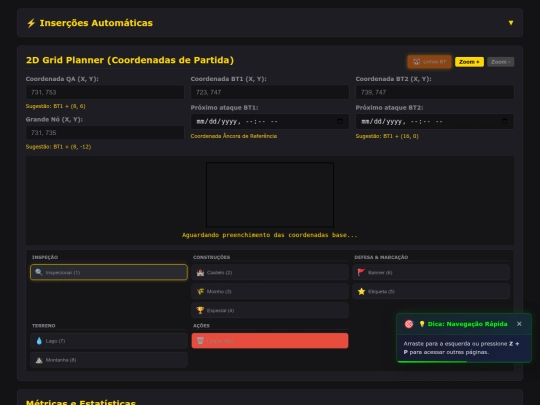Click the target icon in the tip popup
Screen dimensions: 540x405
(x=409, y=324)
